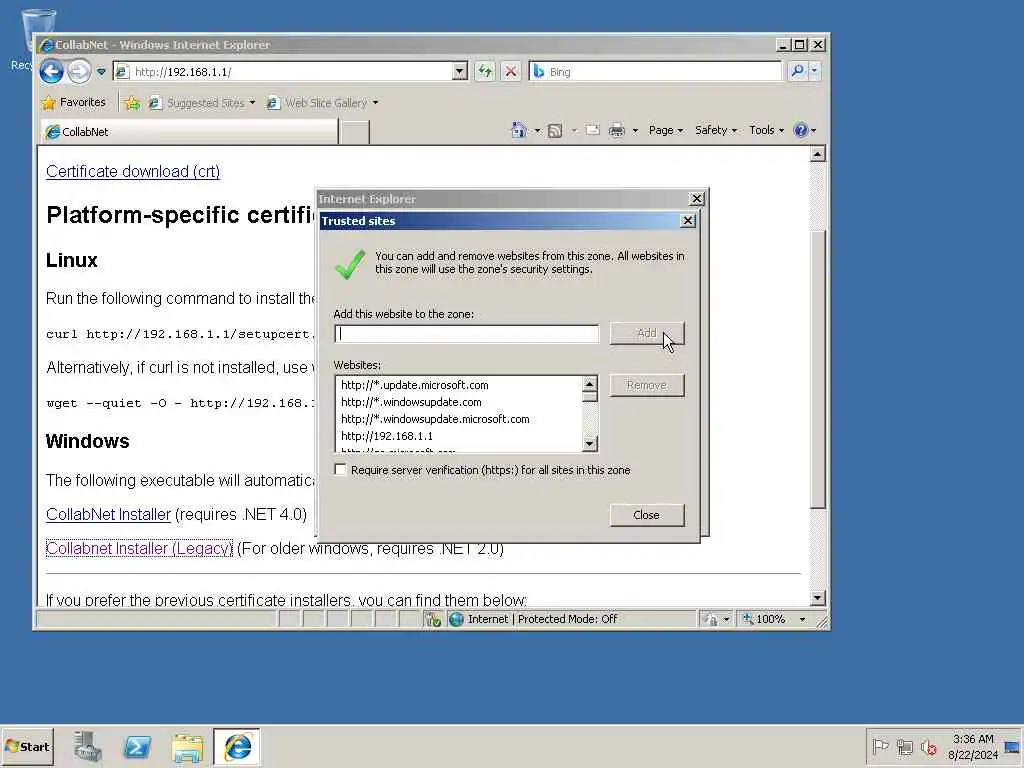Click the Home page icon
Image resolution: width=1024 pixels, height=768 pixels.
519,131
